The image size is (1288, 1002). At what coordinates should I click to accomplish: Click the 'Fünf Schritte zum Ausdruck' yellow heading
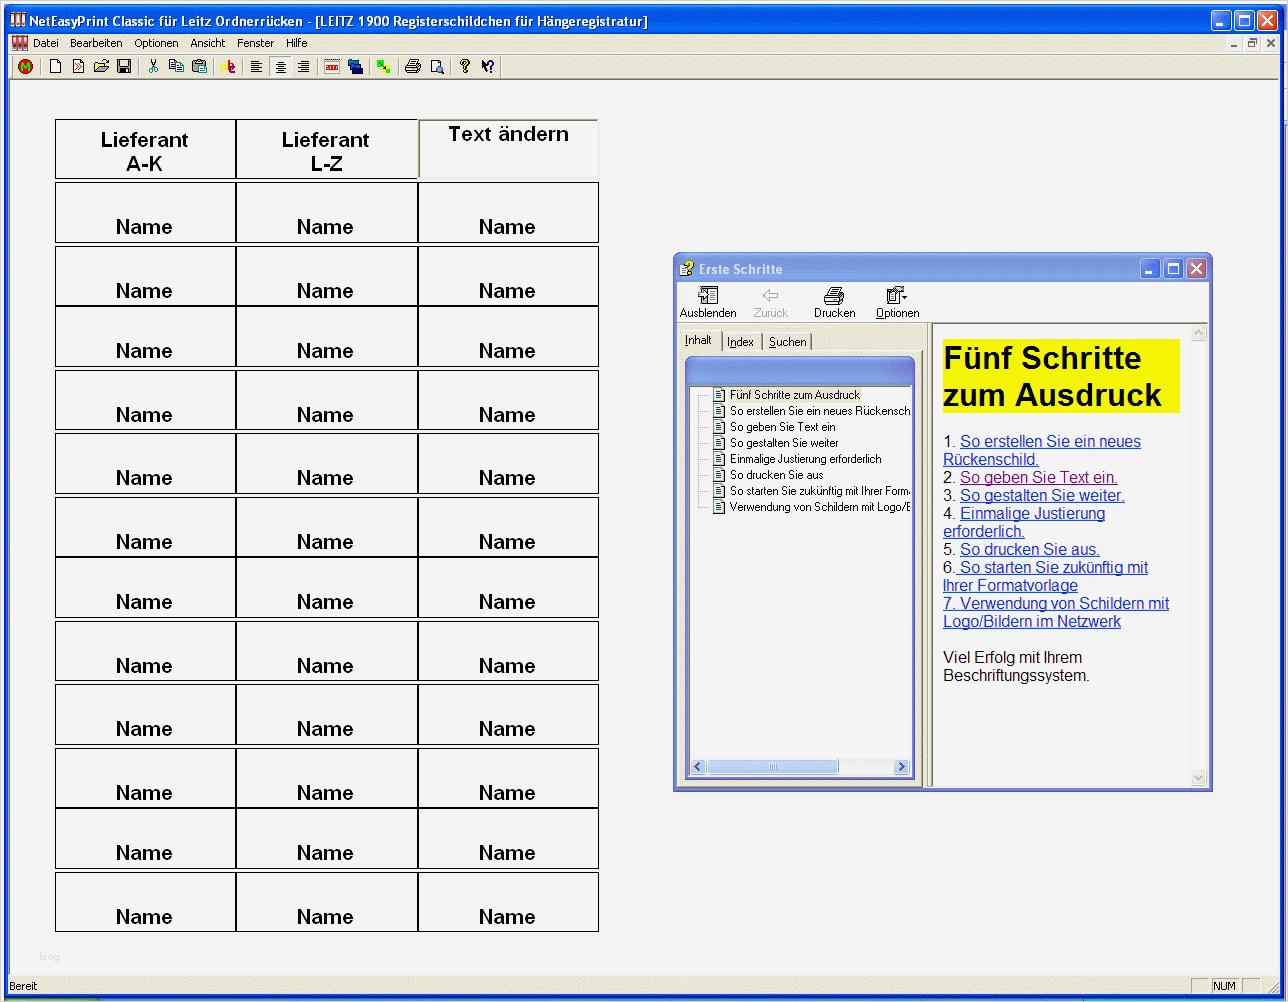click(1061, 376)
